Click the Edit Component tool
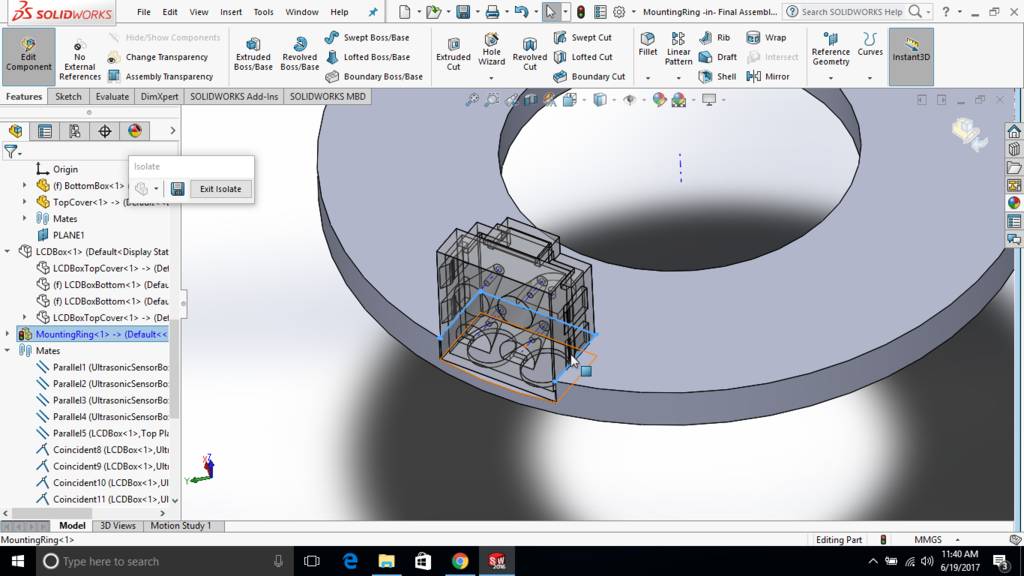 point(28,57)
